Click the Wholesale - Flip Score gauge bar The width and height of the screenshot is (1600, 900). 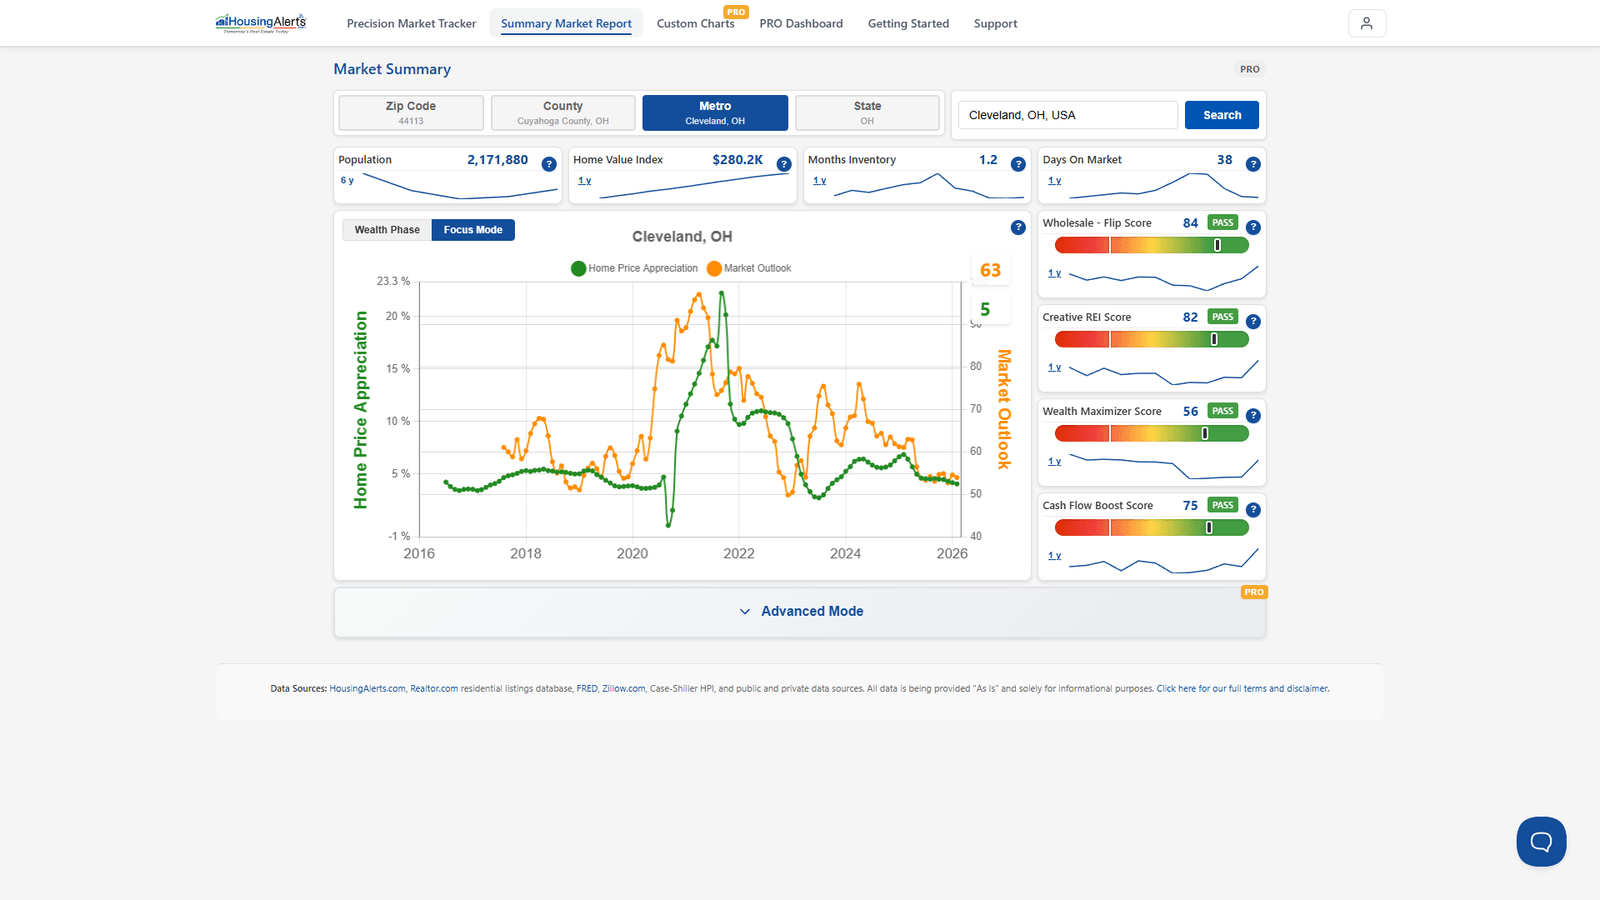click(1151, 245)
